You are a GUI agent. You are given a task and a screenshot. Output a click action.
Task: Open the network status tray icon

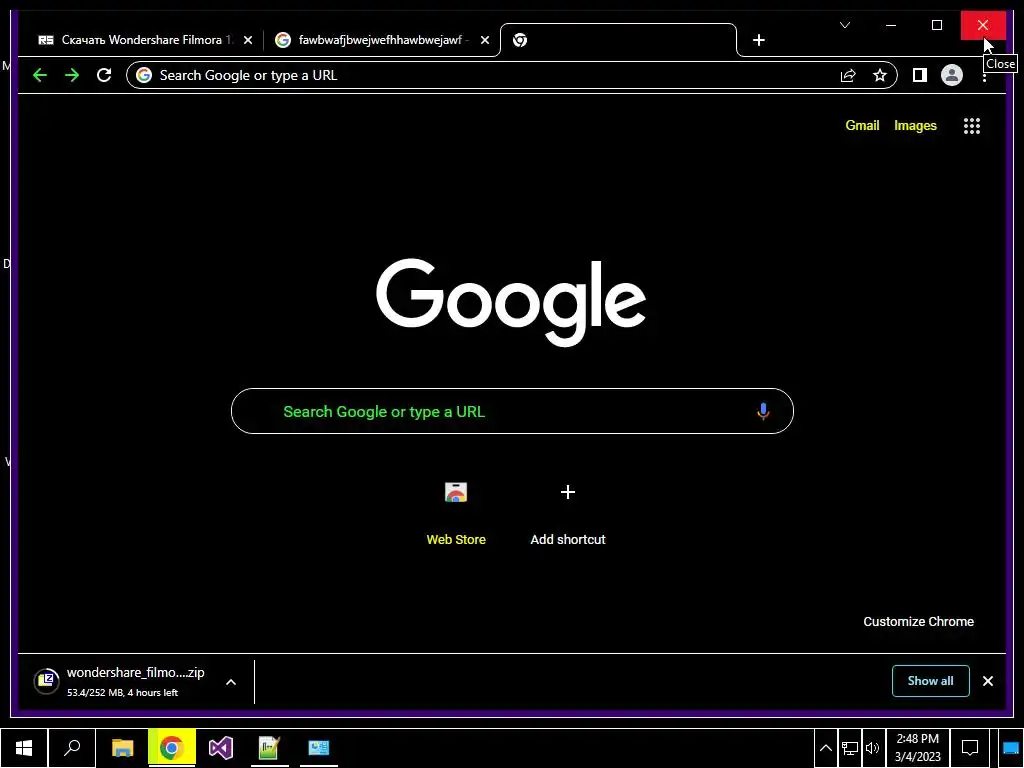coord(850,748)
